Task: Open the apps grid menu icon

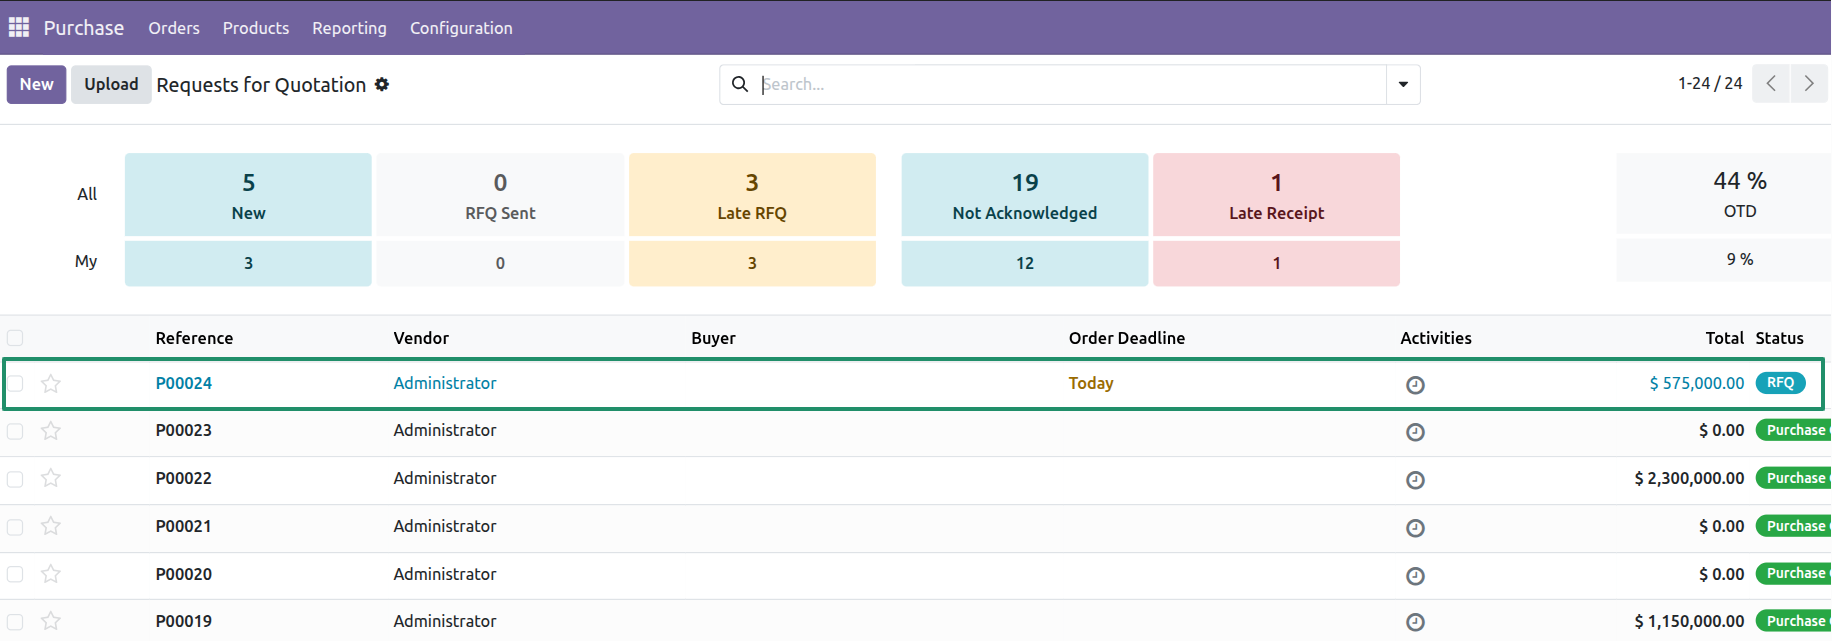Action: click(19, 27)
